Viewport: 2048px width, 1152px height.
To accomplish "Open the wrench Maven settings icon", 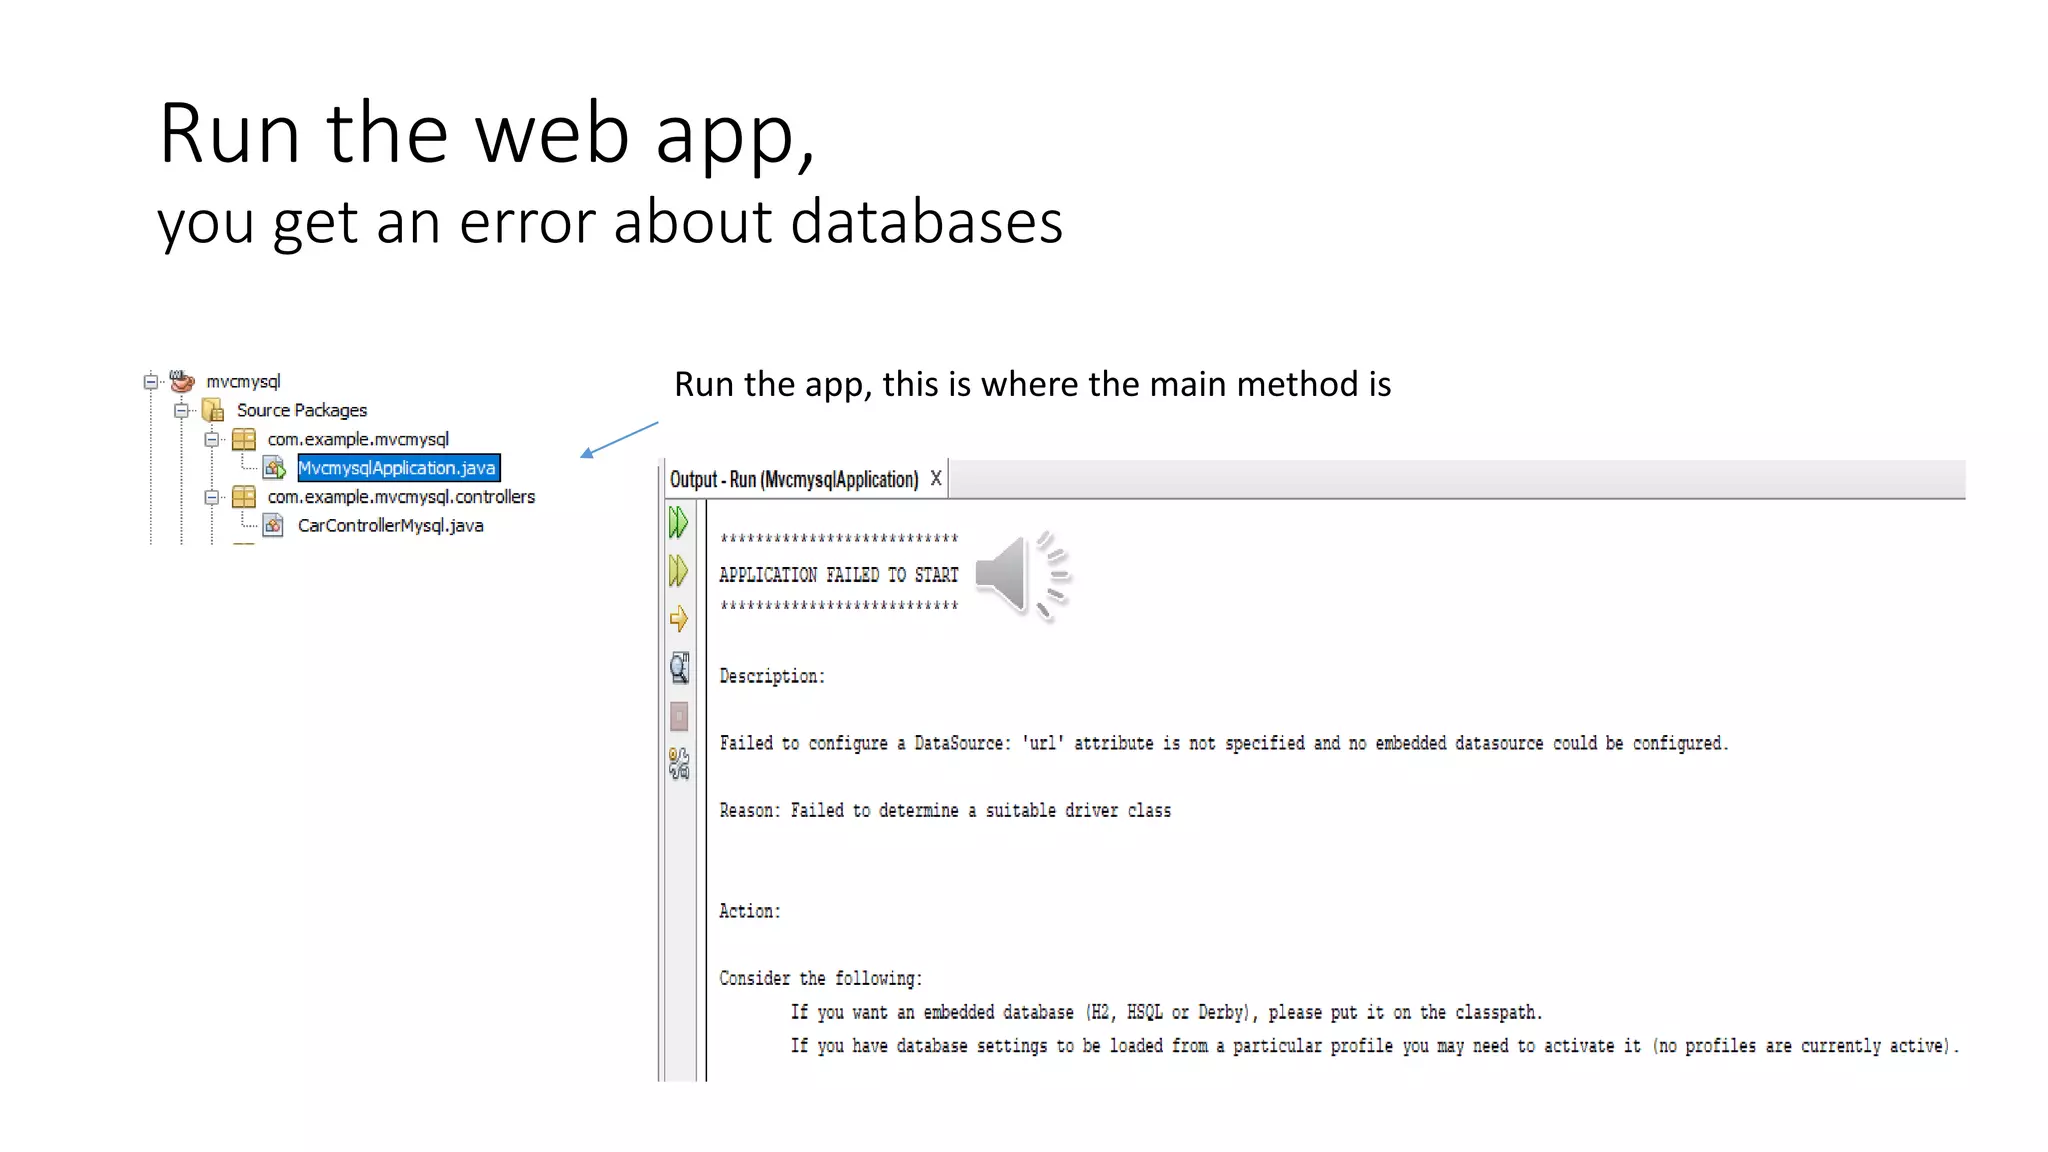I will [679, 764].
